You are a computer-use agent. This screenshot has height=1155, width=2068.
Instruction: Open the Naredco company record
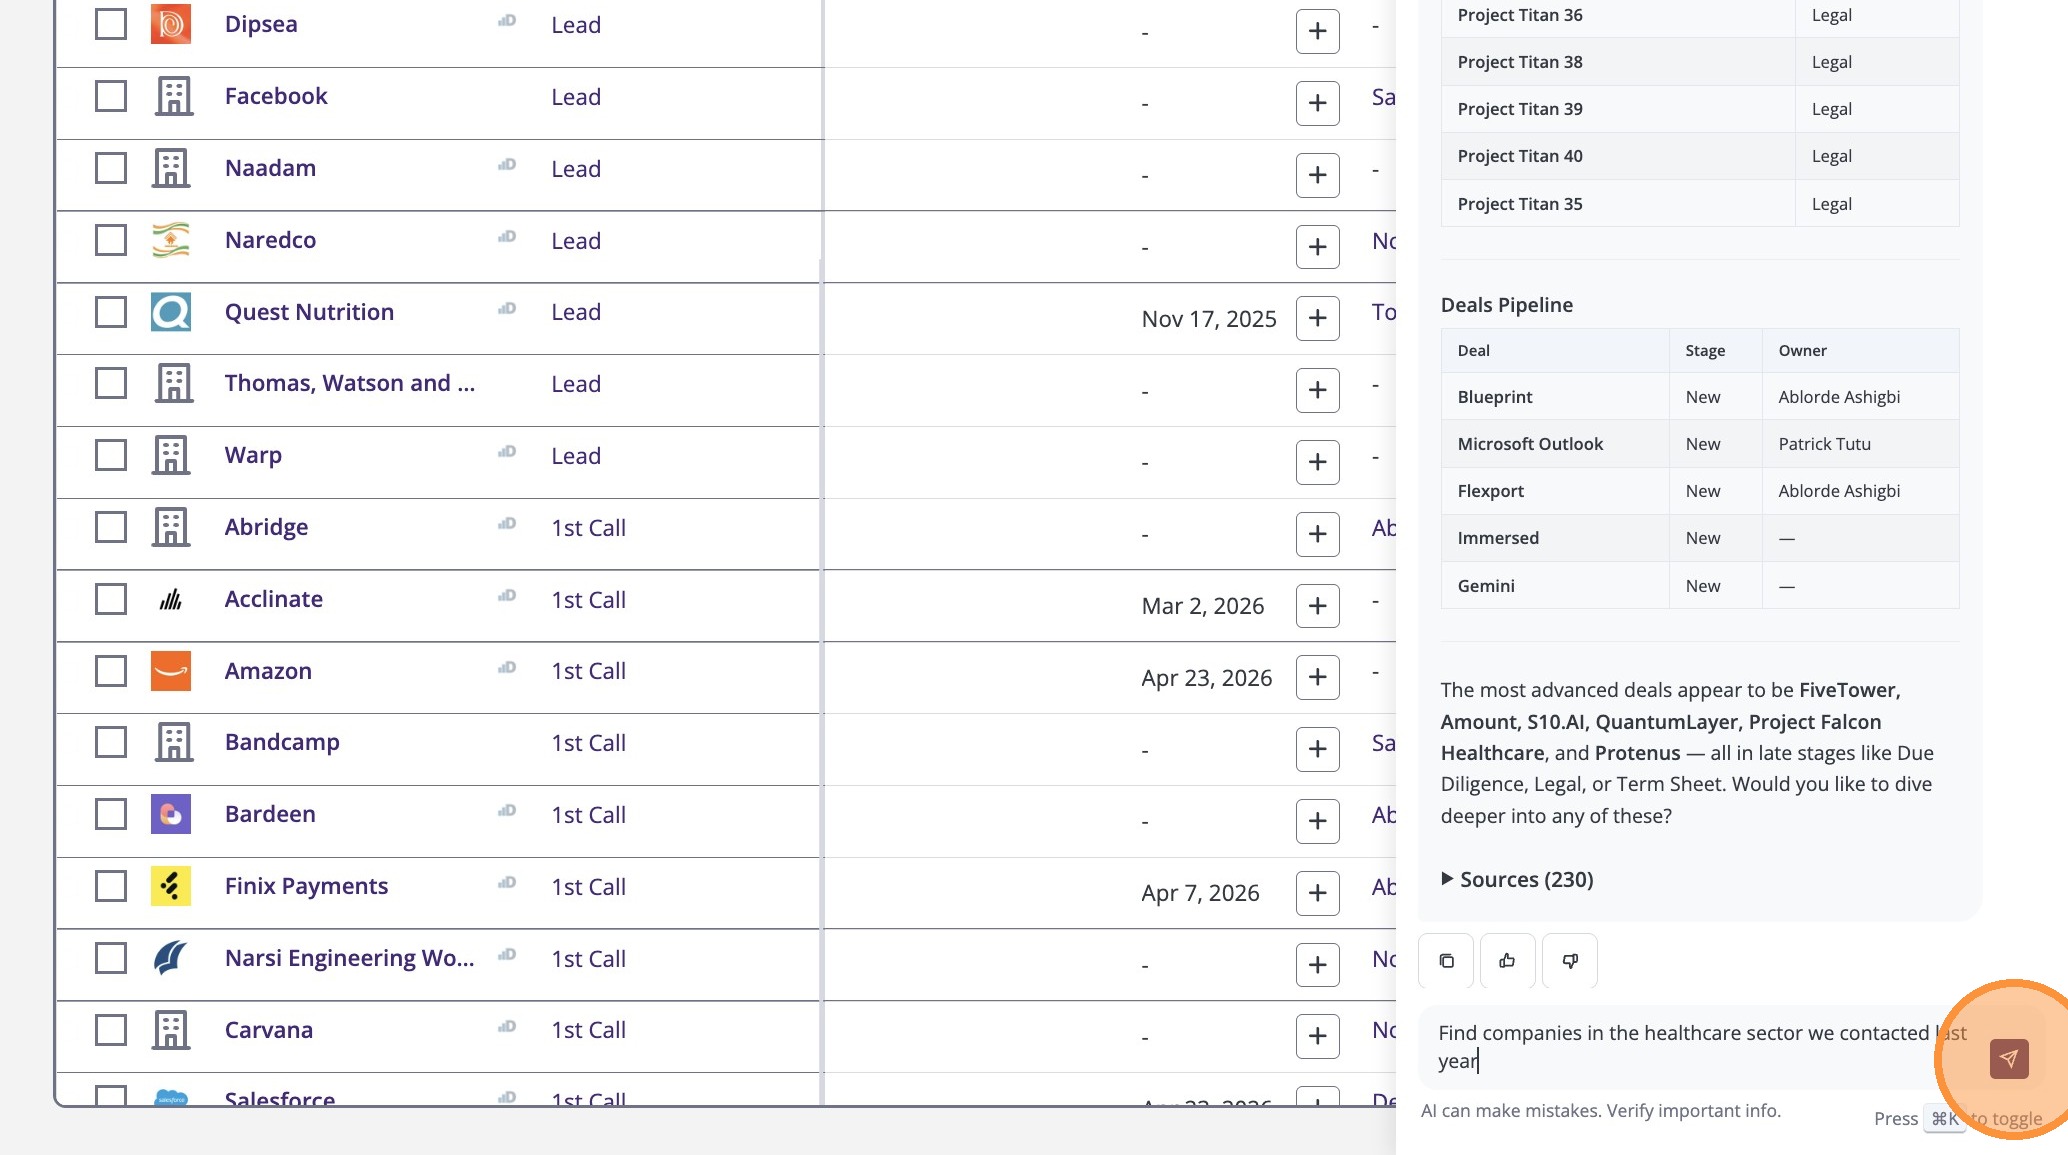[x=270, y=240]
